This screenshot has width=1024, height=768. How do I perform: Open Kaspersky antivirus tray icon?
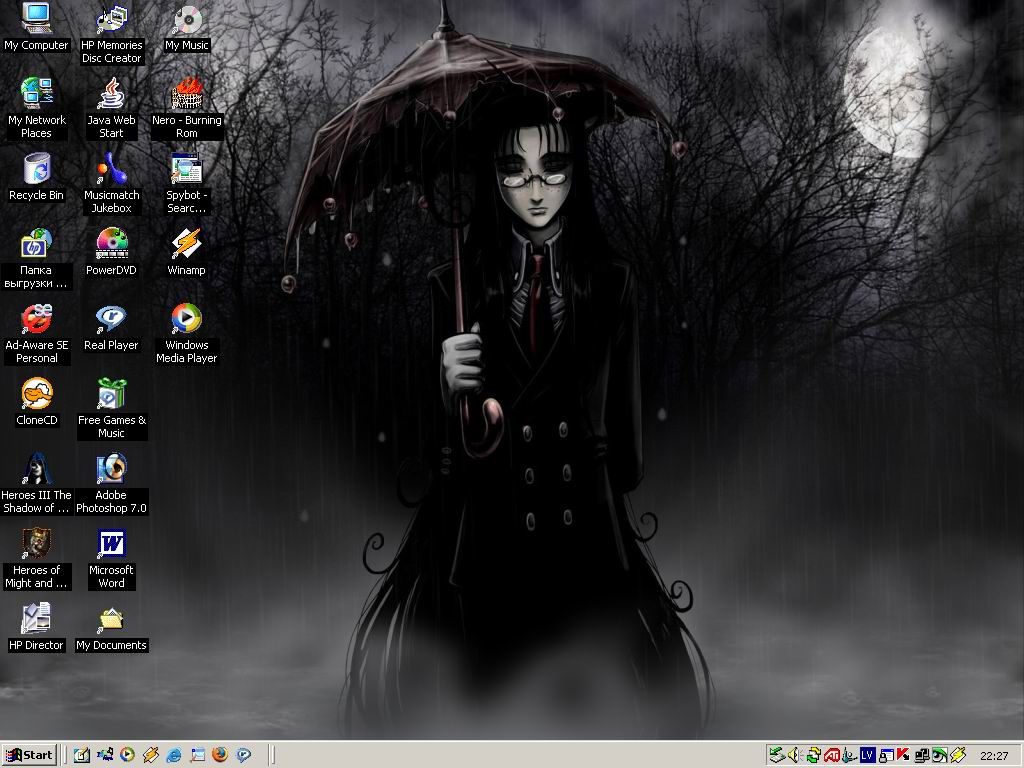coord(903,756)
